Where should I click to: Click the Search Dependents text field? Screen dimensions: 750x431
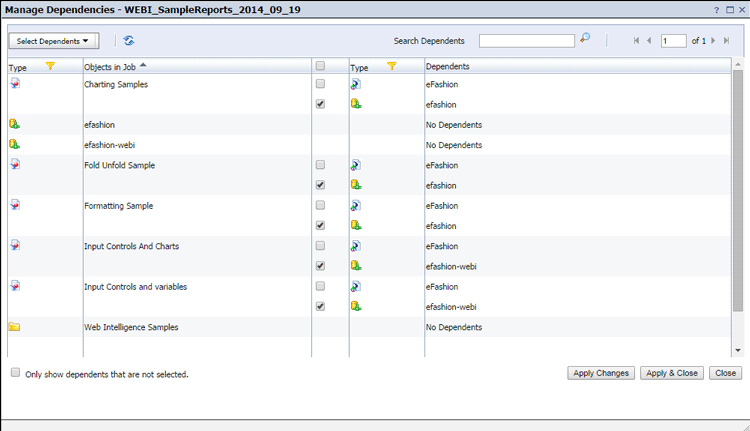coord(526,41)
